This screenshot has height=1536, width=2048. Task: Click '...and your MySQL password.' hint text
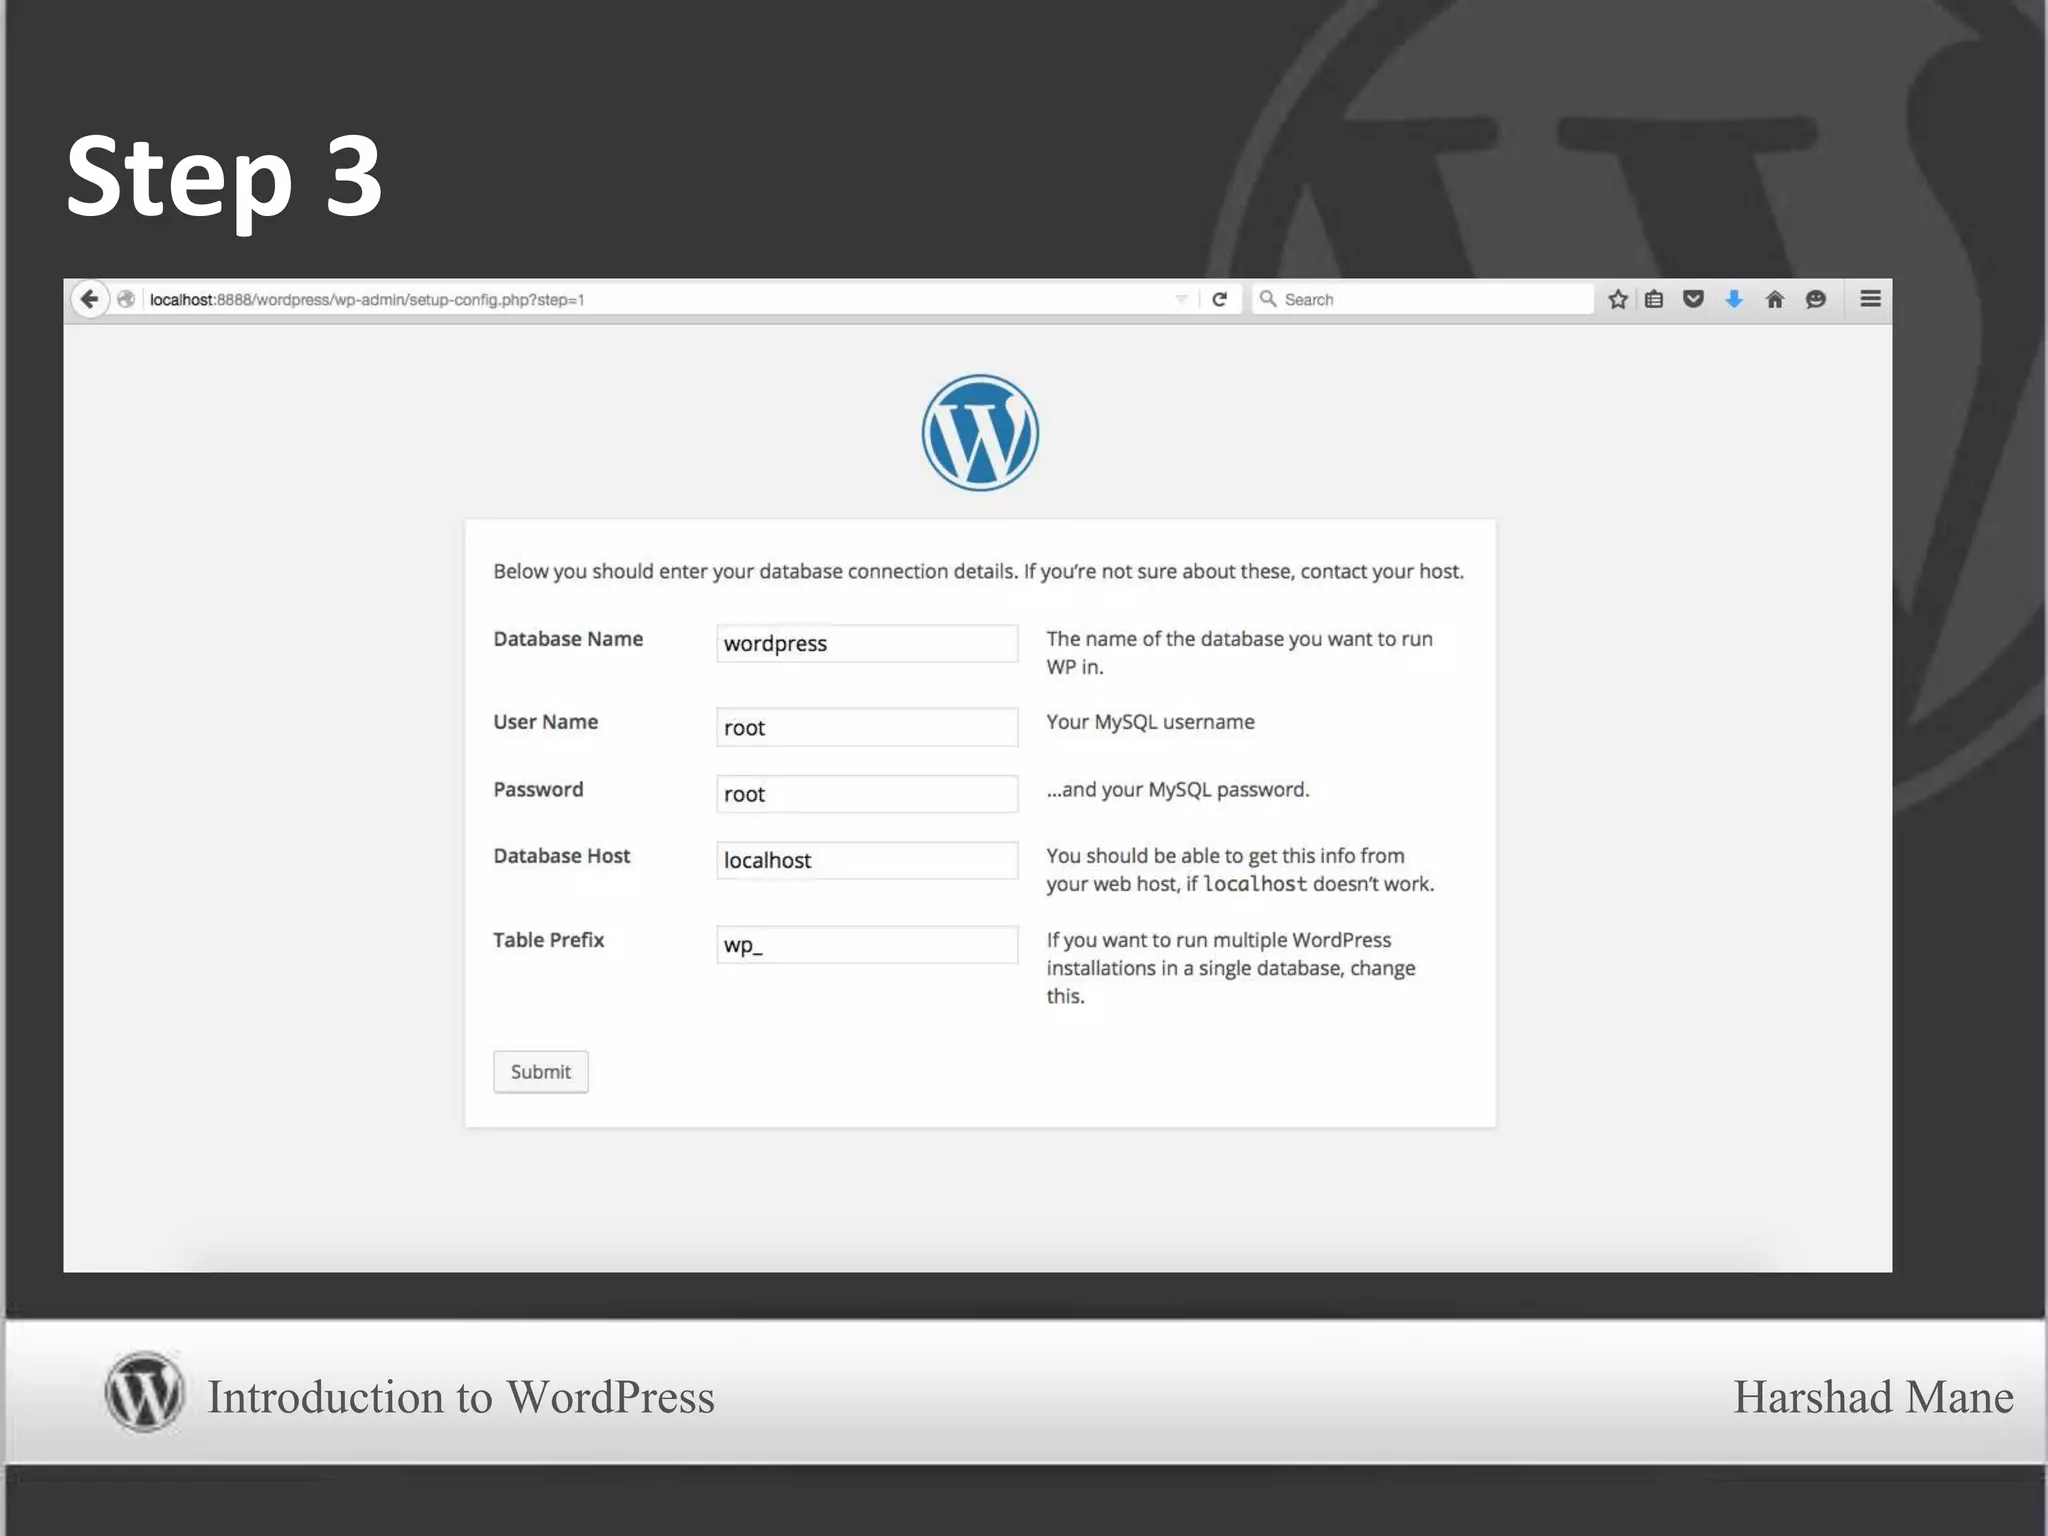click(1178, 789)
